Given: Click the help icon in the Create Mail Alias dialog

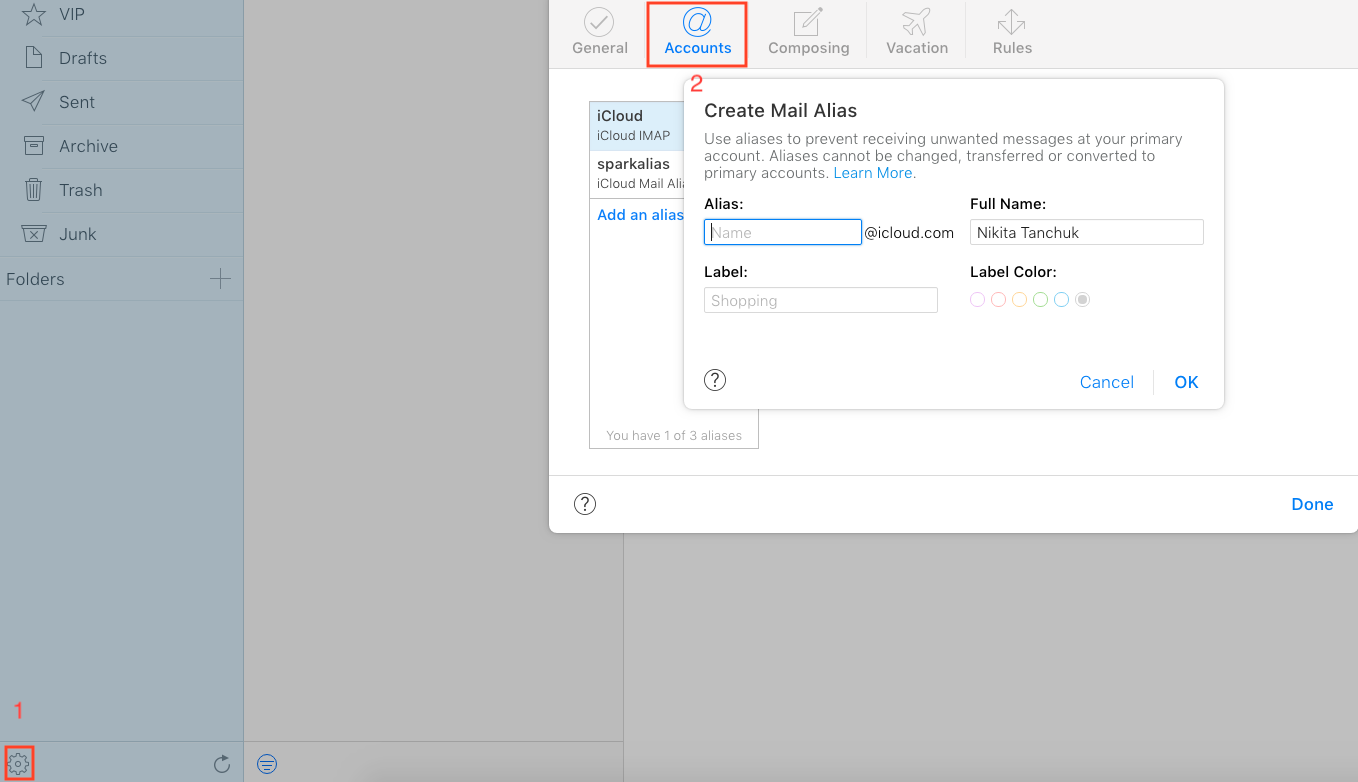Looking at the screenshot, I should coord(715,380).
